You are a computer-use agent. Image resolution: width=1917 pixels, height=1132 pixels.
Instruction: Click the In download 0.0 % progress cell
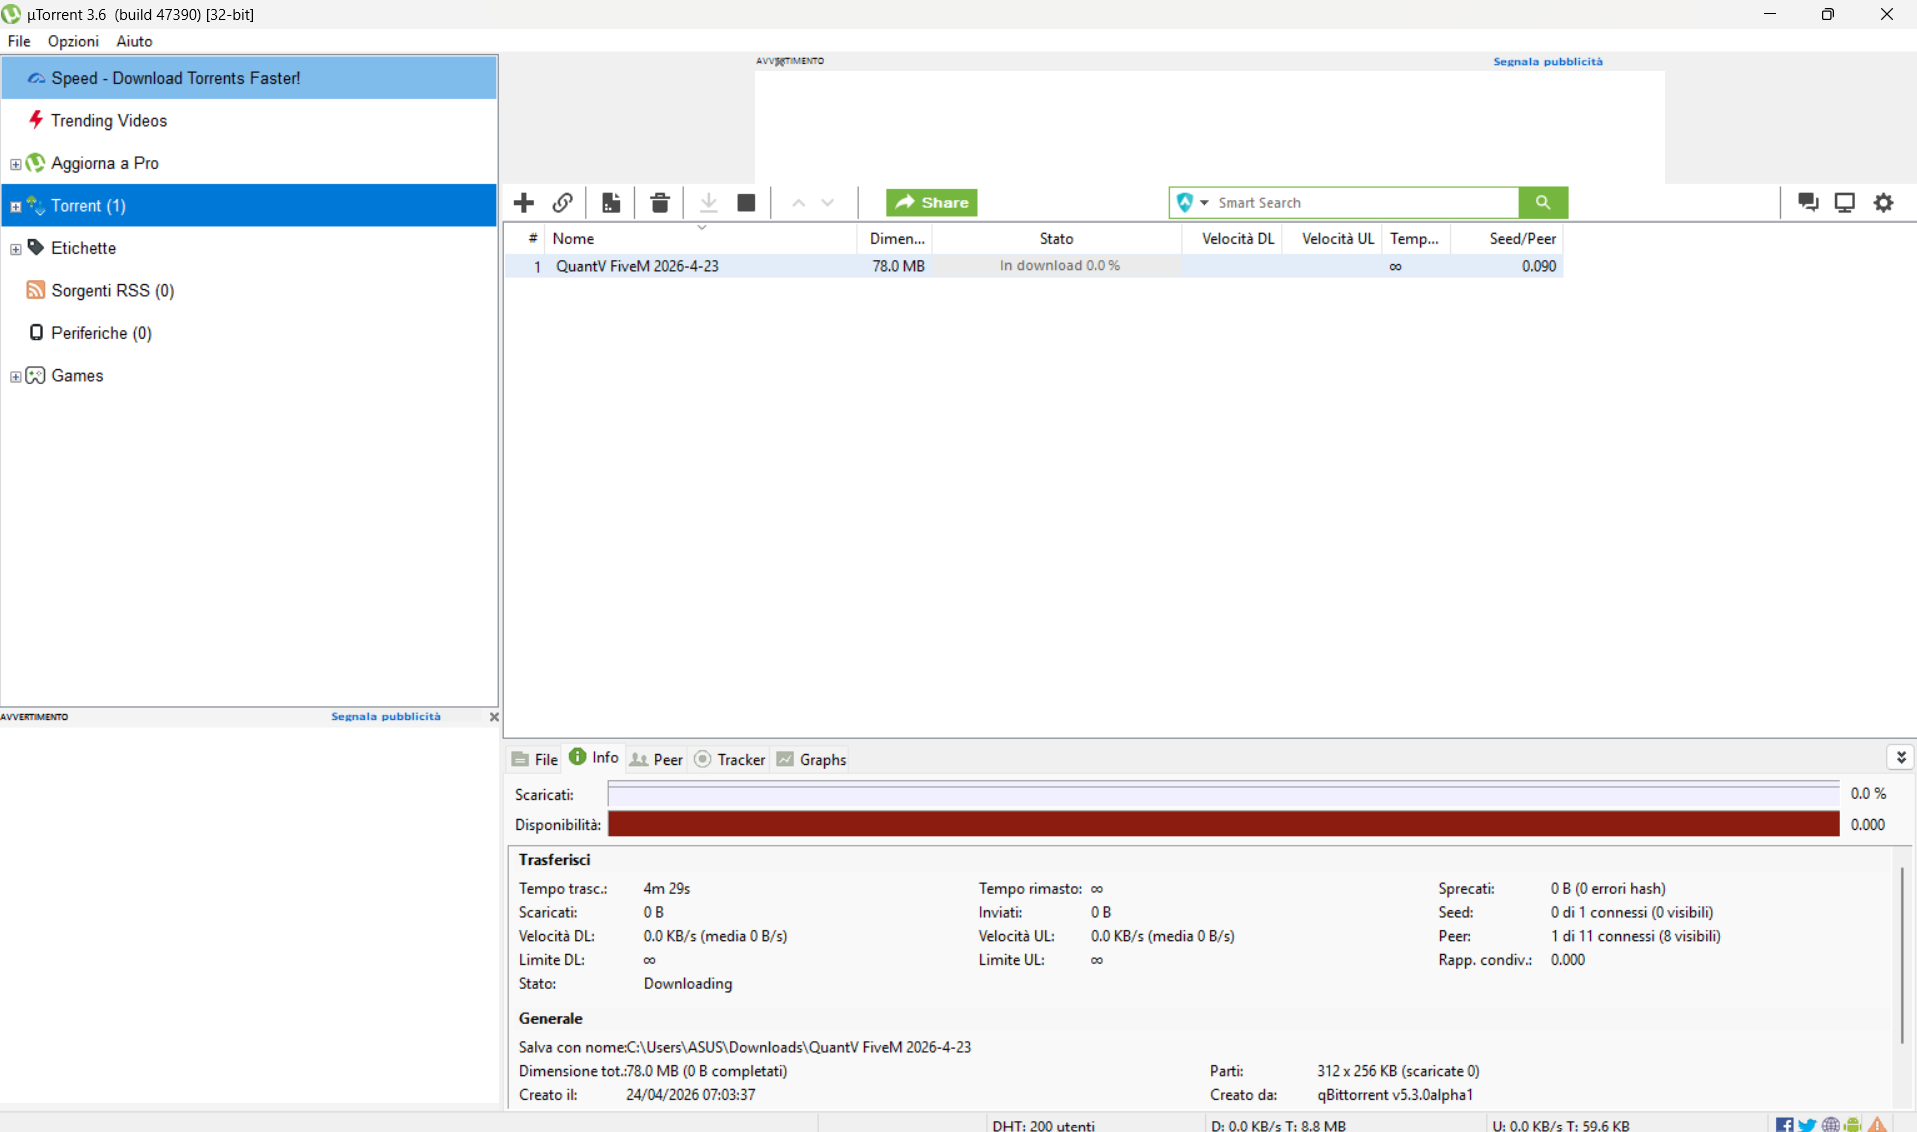1058,266
